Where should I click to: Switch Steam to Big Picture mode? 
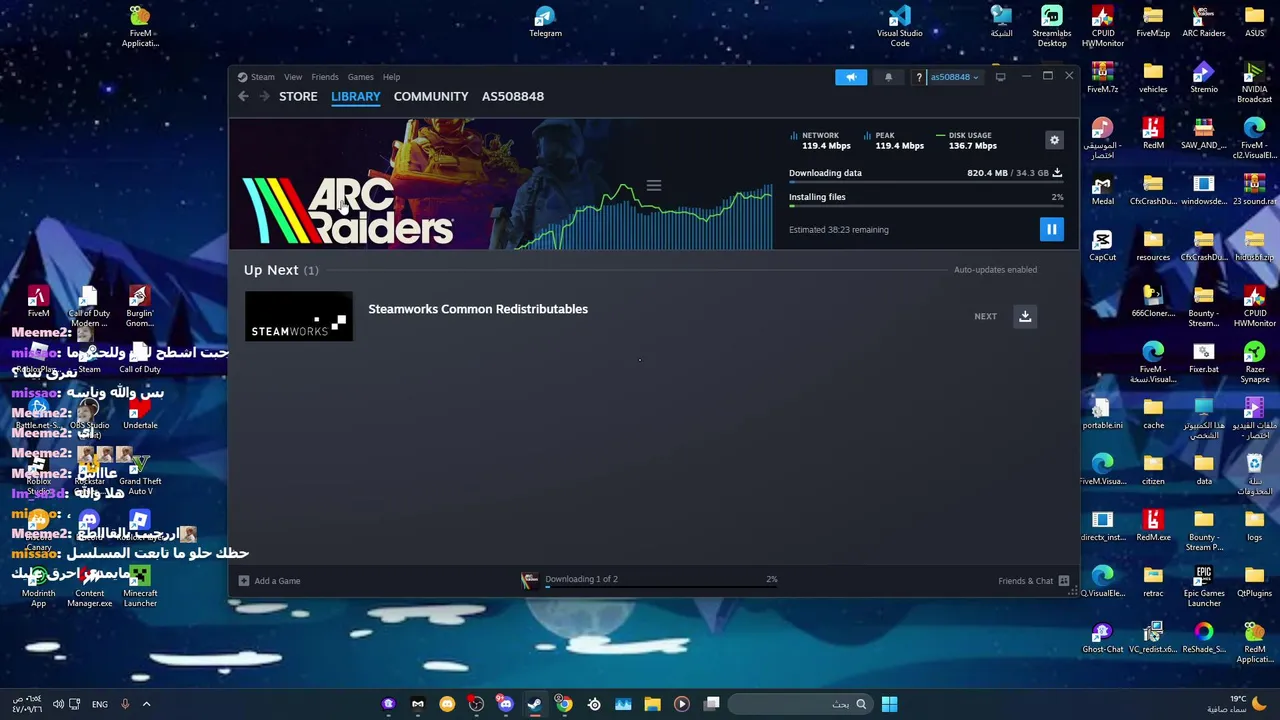(1000, 77)
